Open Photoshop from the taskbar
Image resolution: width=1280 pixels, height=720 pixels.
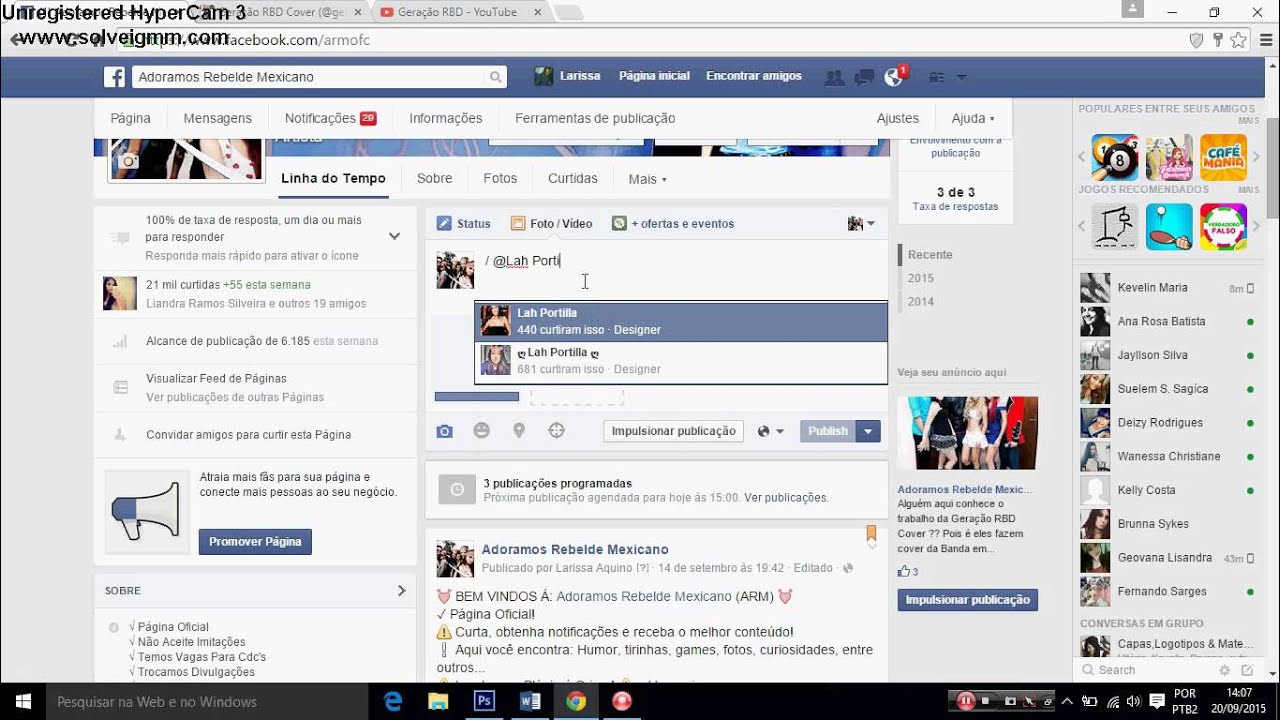click(x=484, y=701)
